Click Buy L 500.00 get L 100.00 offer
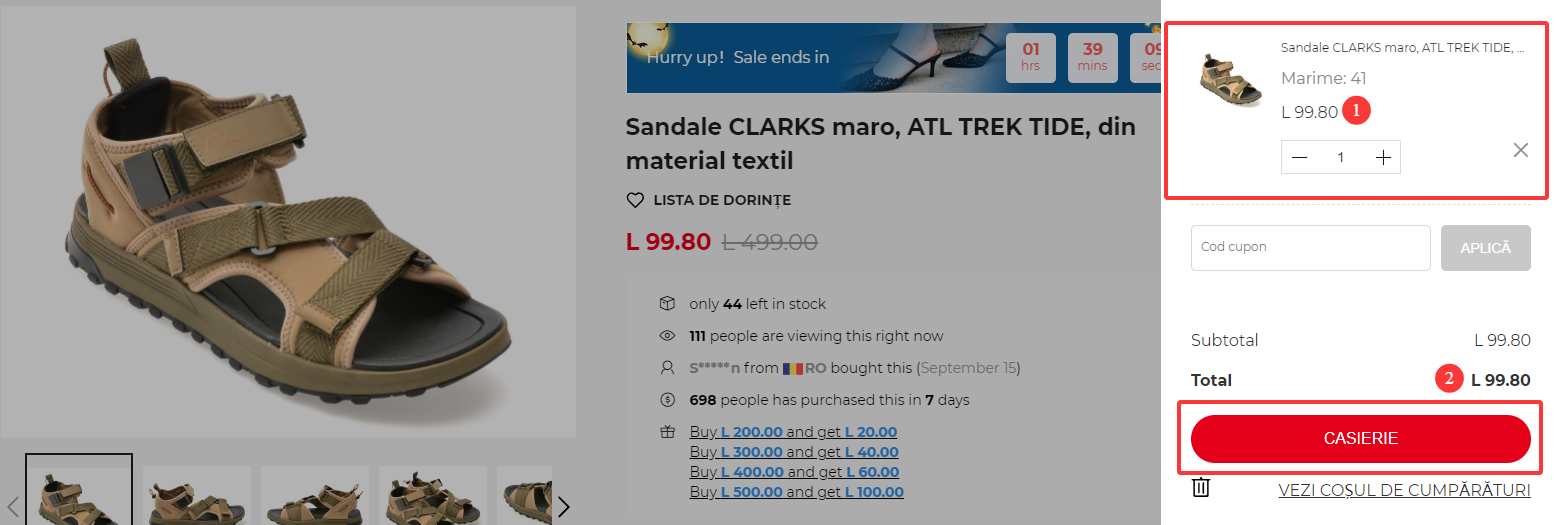This screenshot has height=525, width=1556. (796, 492)
